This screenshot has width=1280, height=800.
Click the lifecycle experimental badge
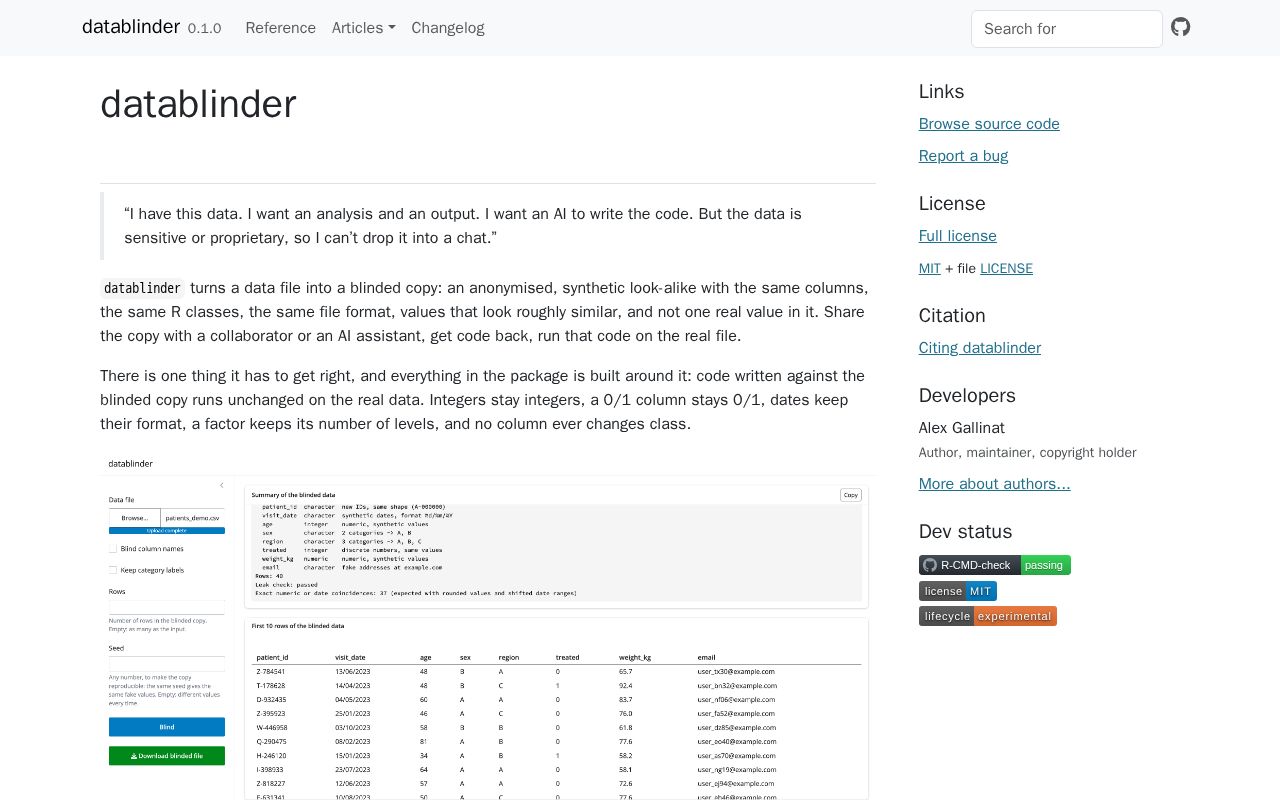[988, 616]
